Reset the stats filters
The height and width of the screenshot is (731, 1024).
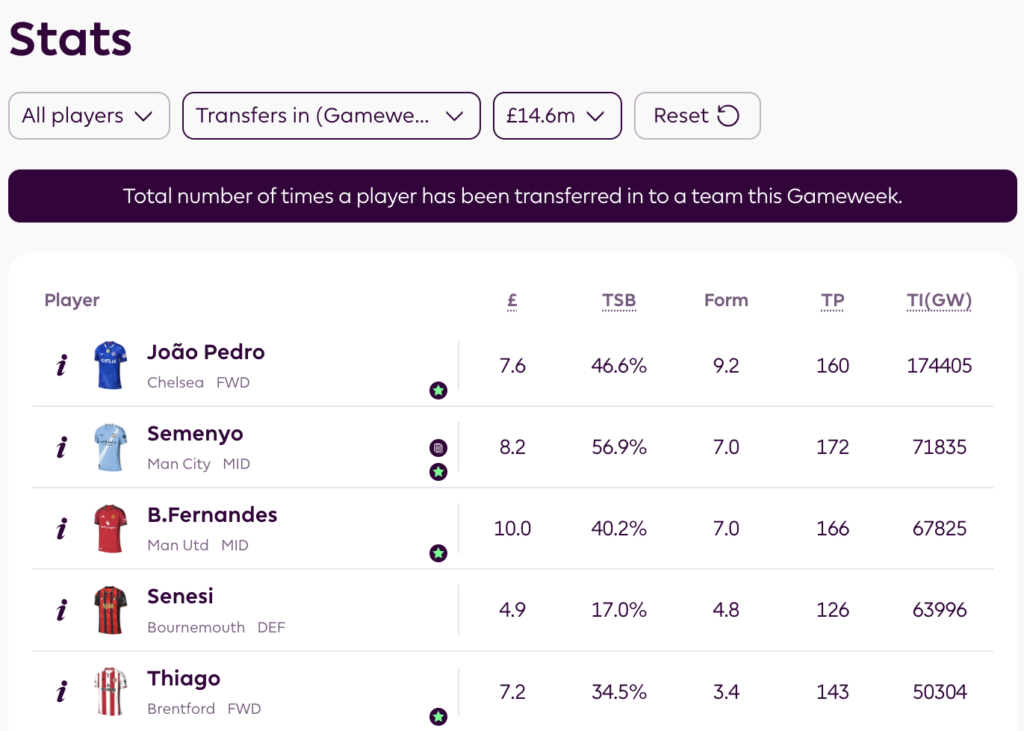coord(697,116)
